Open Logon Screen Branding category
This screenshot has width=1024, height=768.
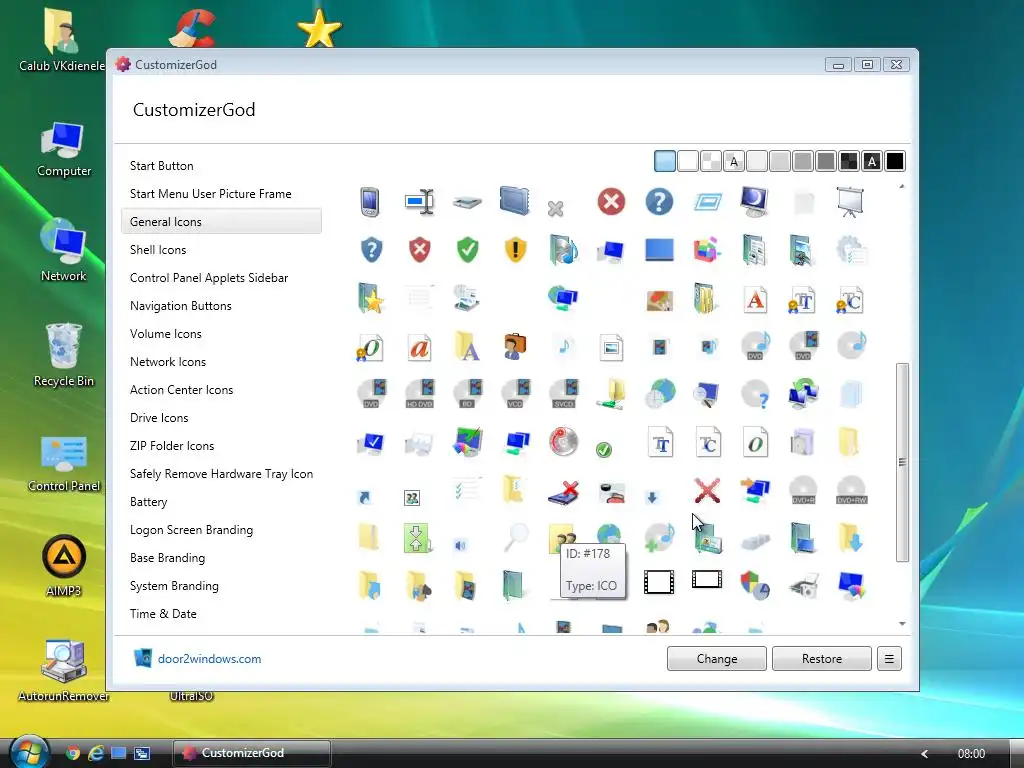[x=191, y=530]
